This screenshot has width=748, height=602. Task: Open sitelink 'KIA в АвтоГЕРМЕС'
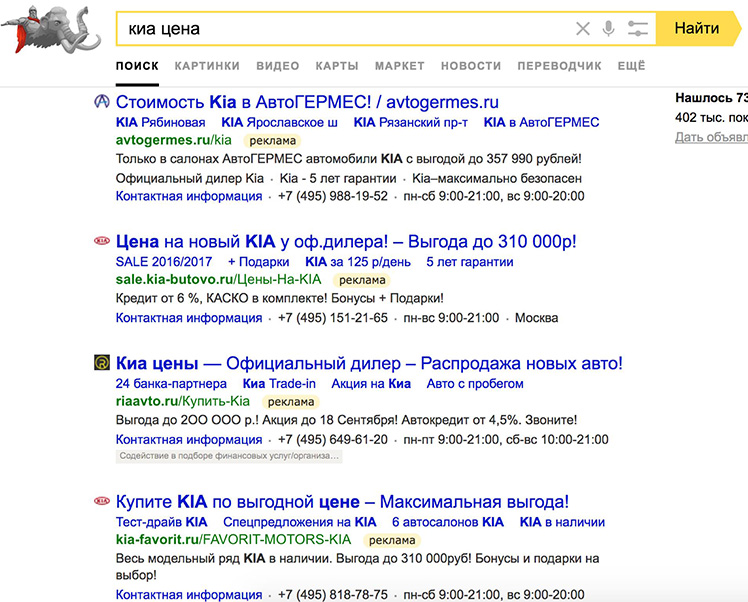coord(541,123)
